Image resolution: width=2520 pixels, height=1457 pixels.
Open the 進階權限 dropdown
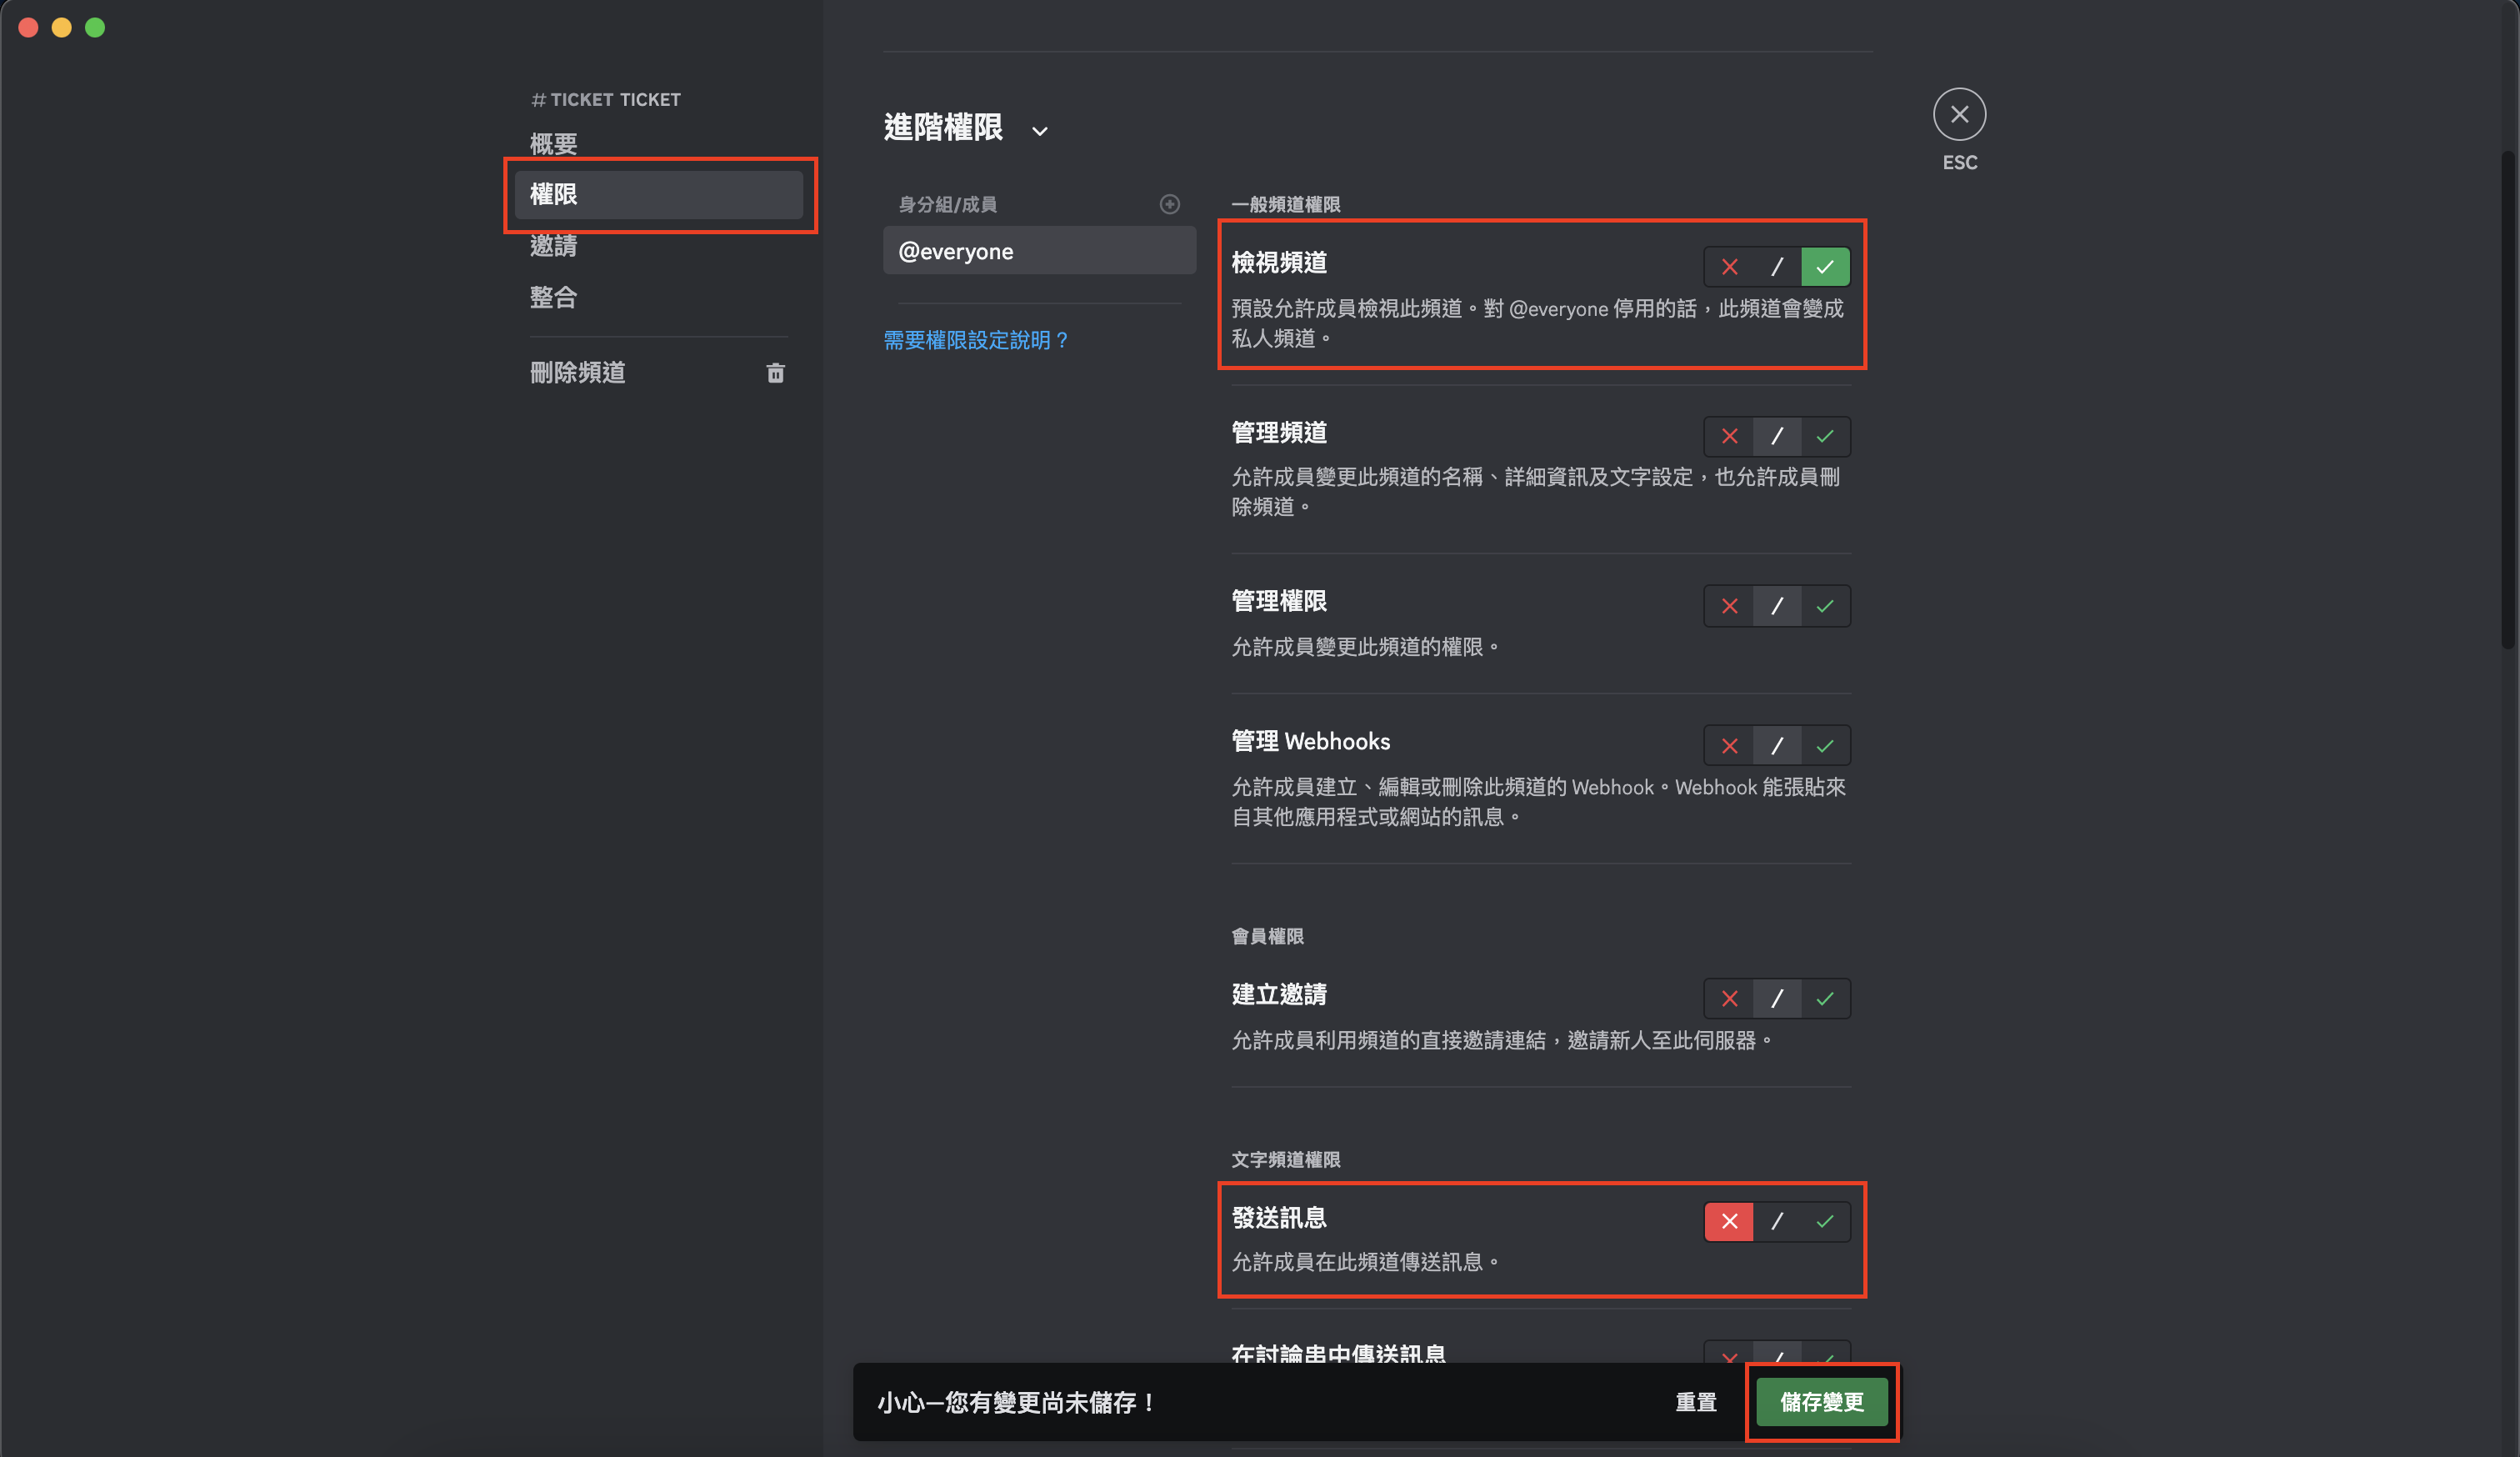[x=1041, y=130]
